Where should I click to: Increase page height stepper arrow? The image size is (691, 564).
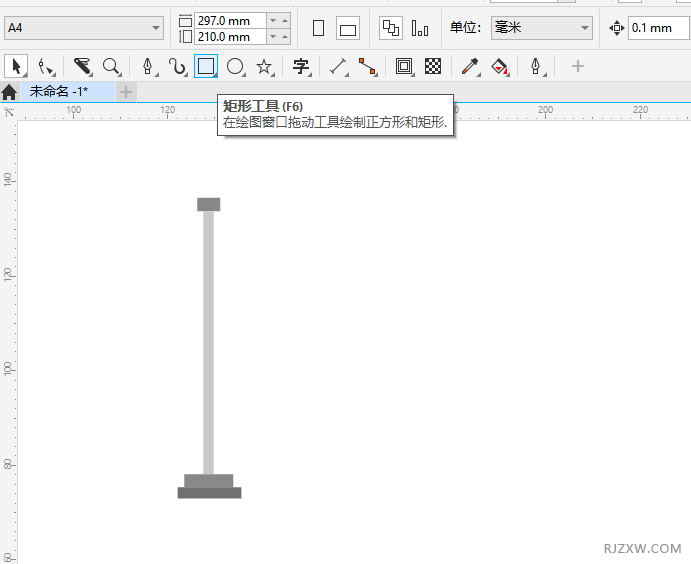(x=285, y=37)
